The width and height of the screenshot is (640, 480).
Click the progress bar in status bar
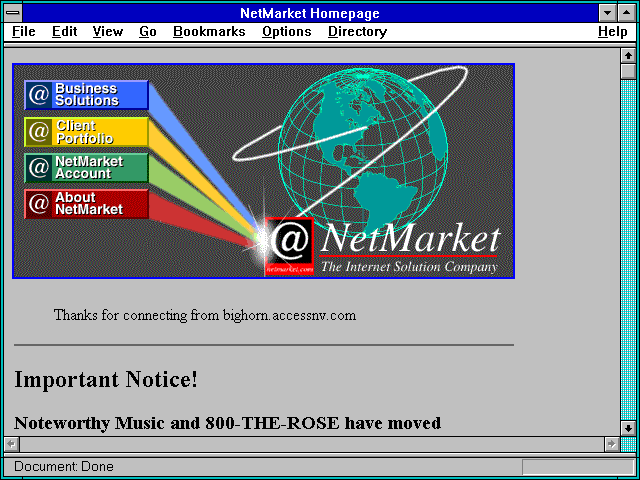tap(578, 467)
